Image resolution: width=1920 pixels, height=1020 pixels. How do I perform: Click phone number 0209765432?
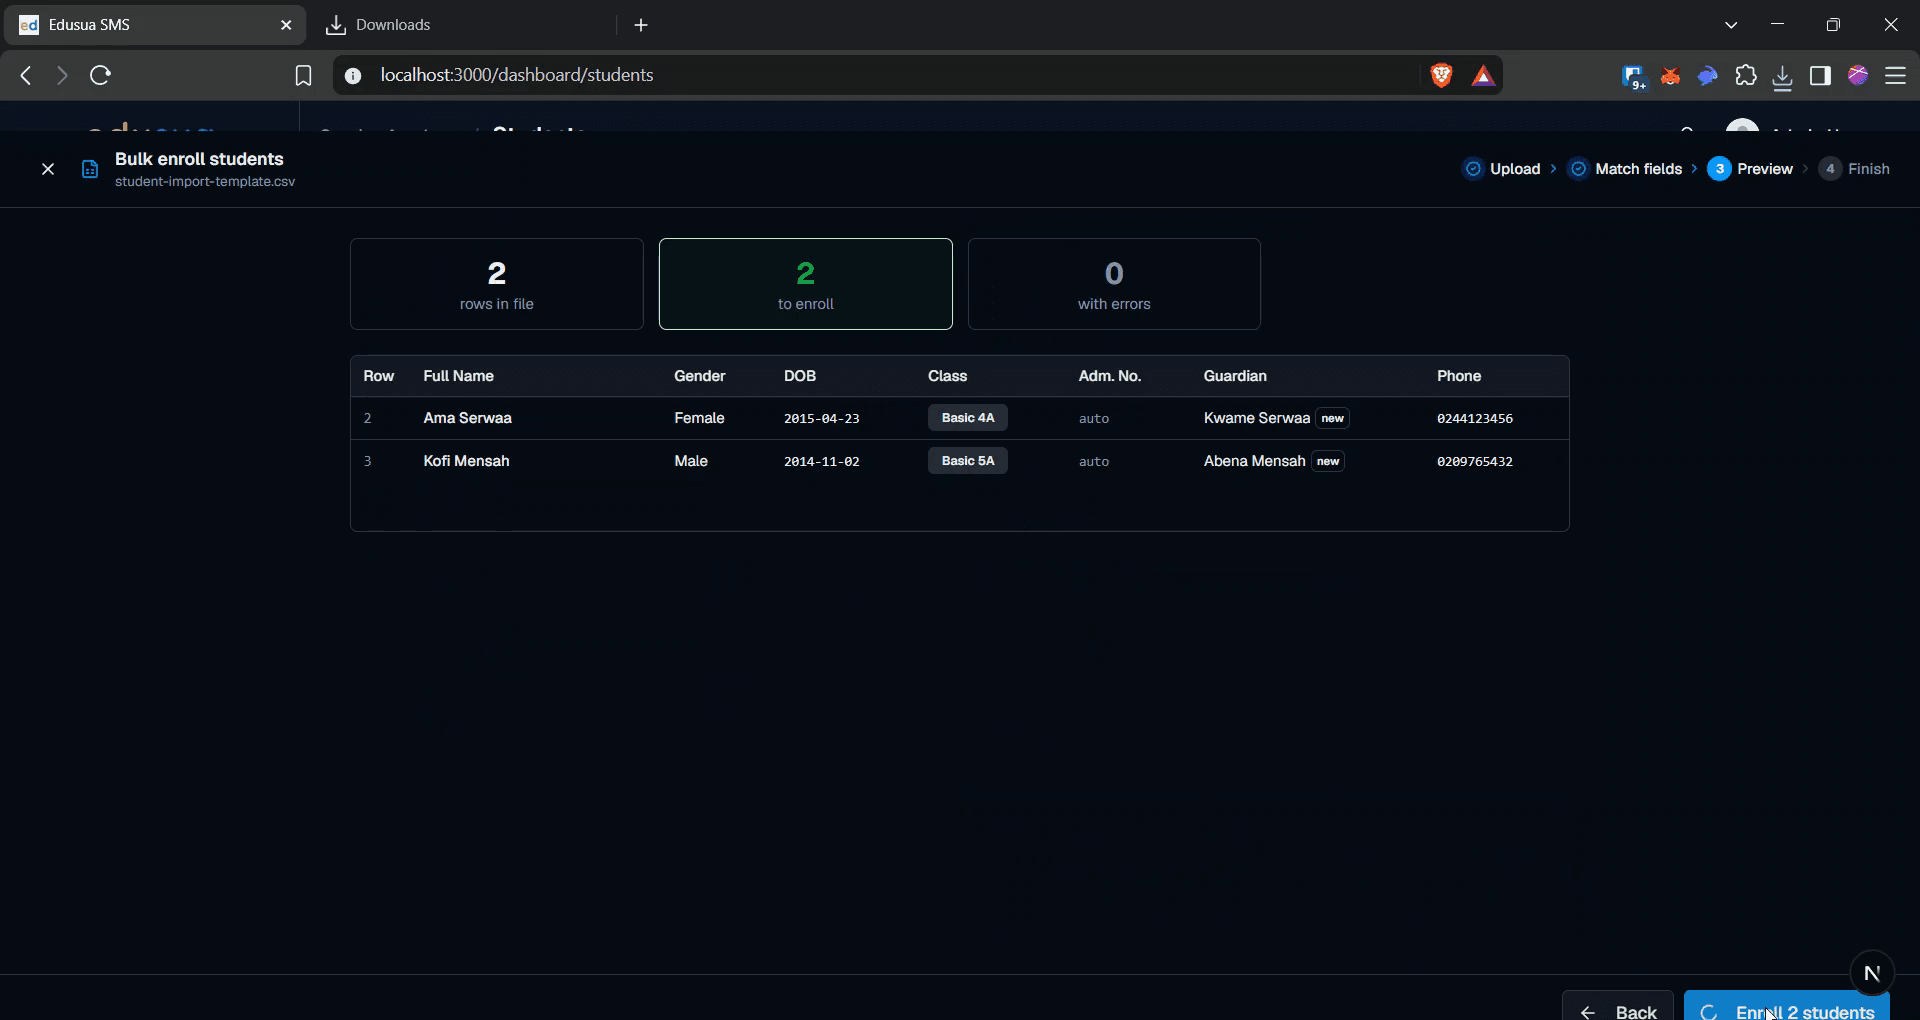[x=1475, y=461]
